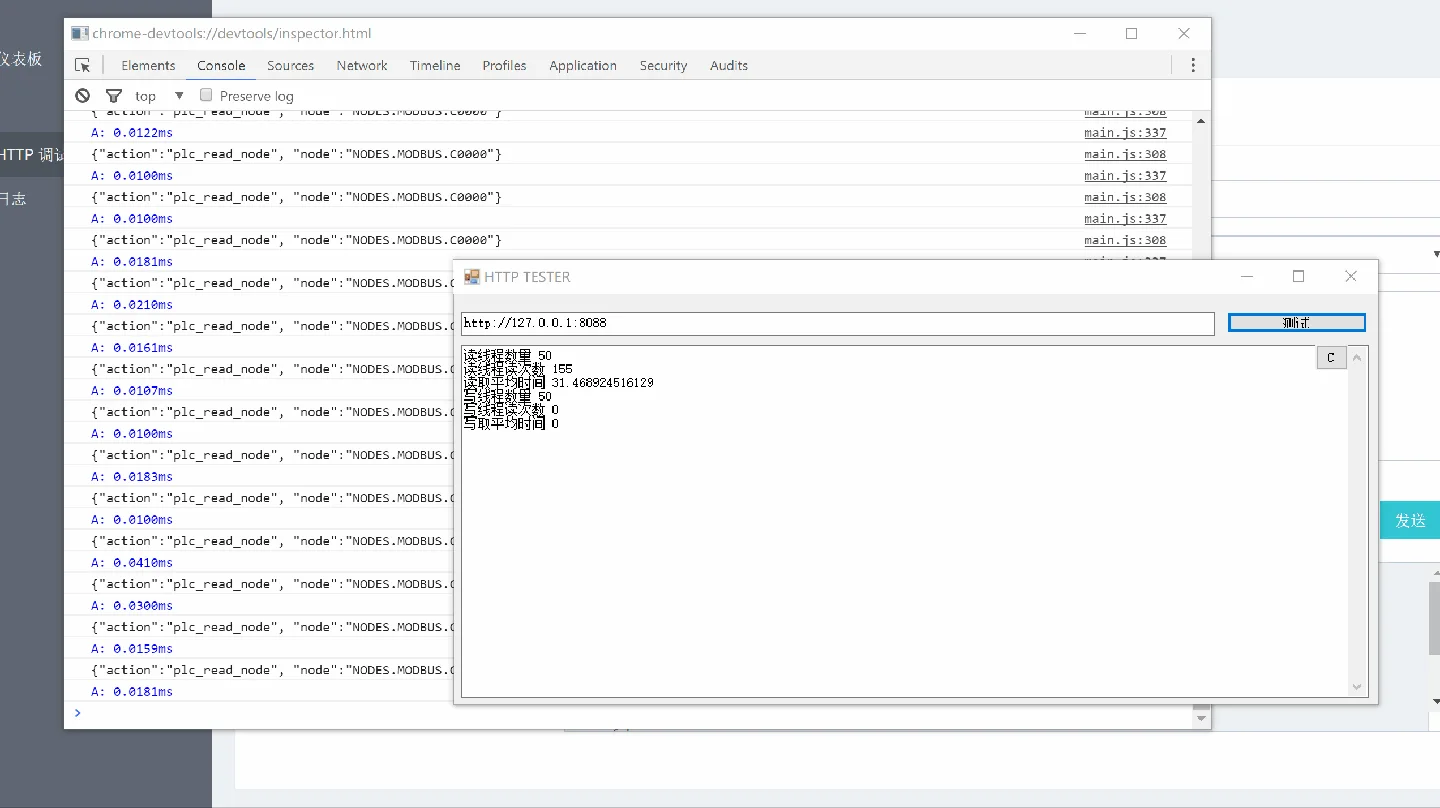The image size is (1440, 808).
Task: Click background page scrollbar thumb
Action: 1435,616
